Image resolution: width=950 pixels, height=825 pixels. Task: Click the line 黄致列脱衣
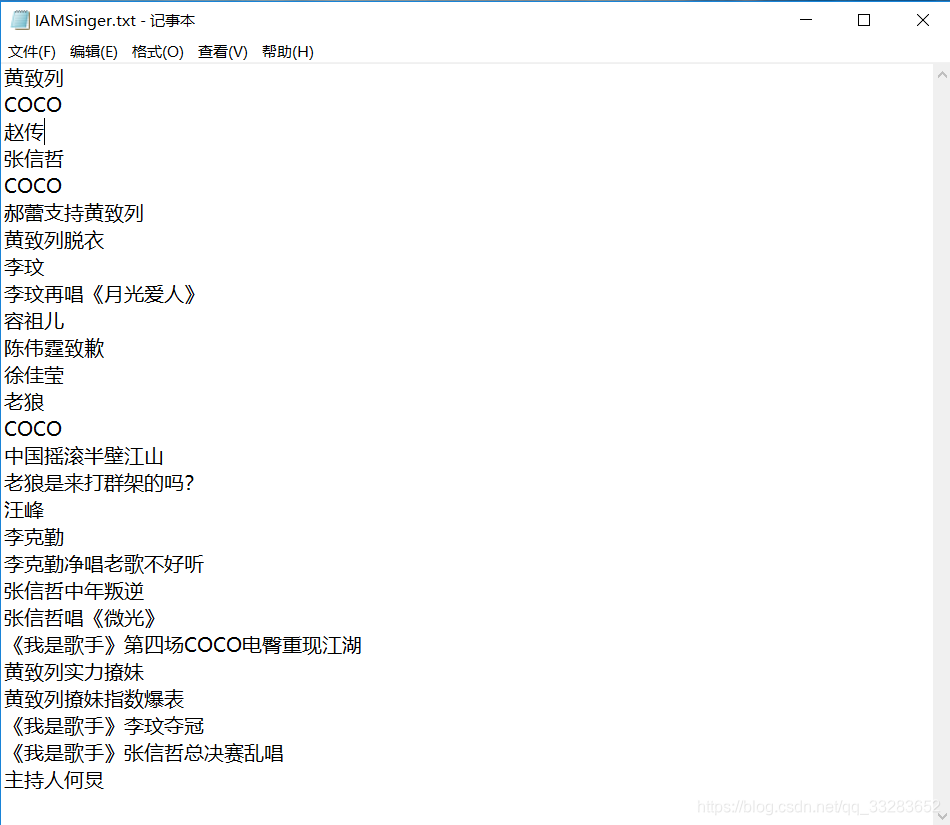click(54, 240)
